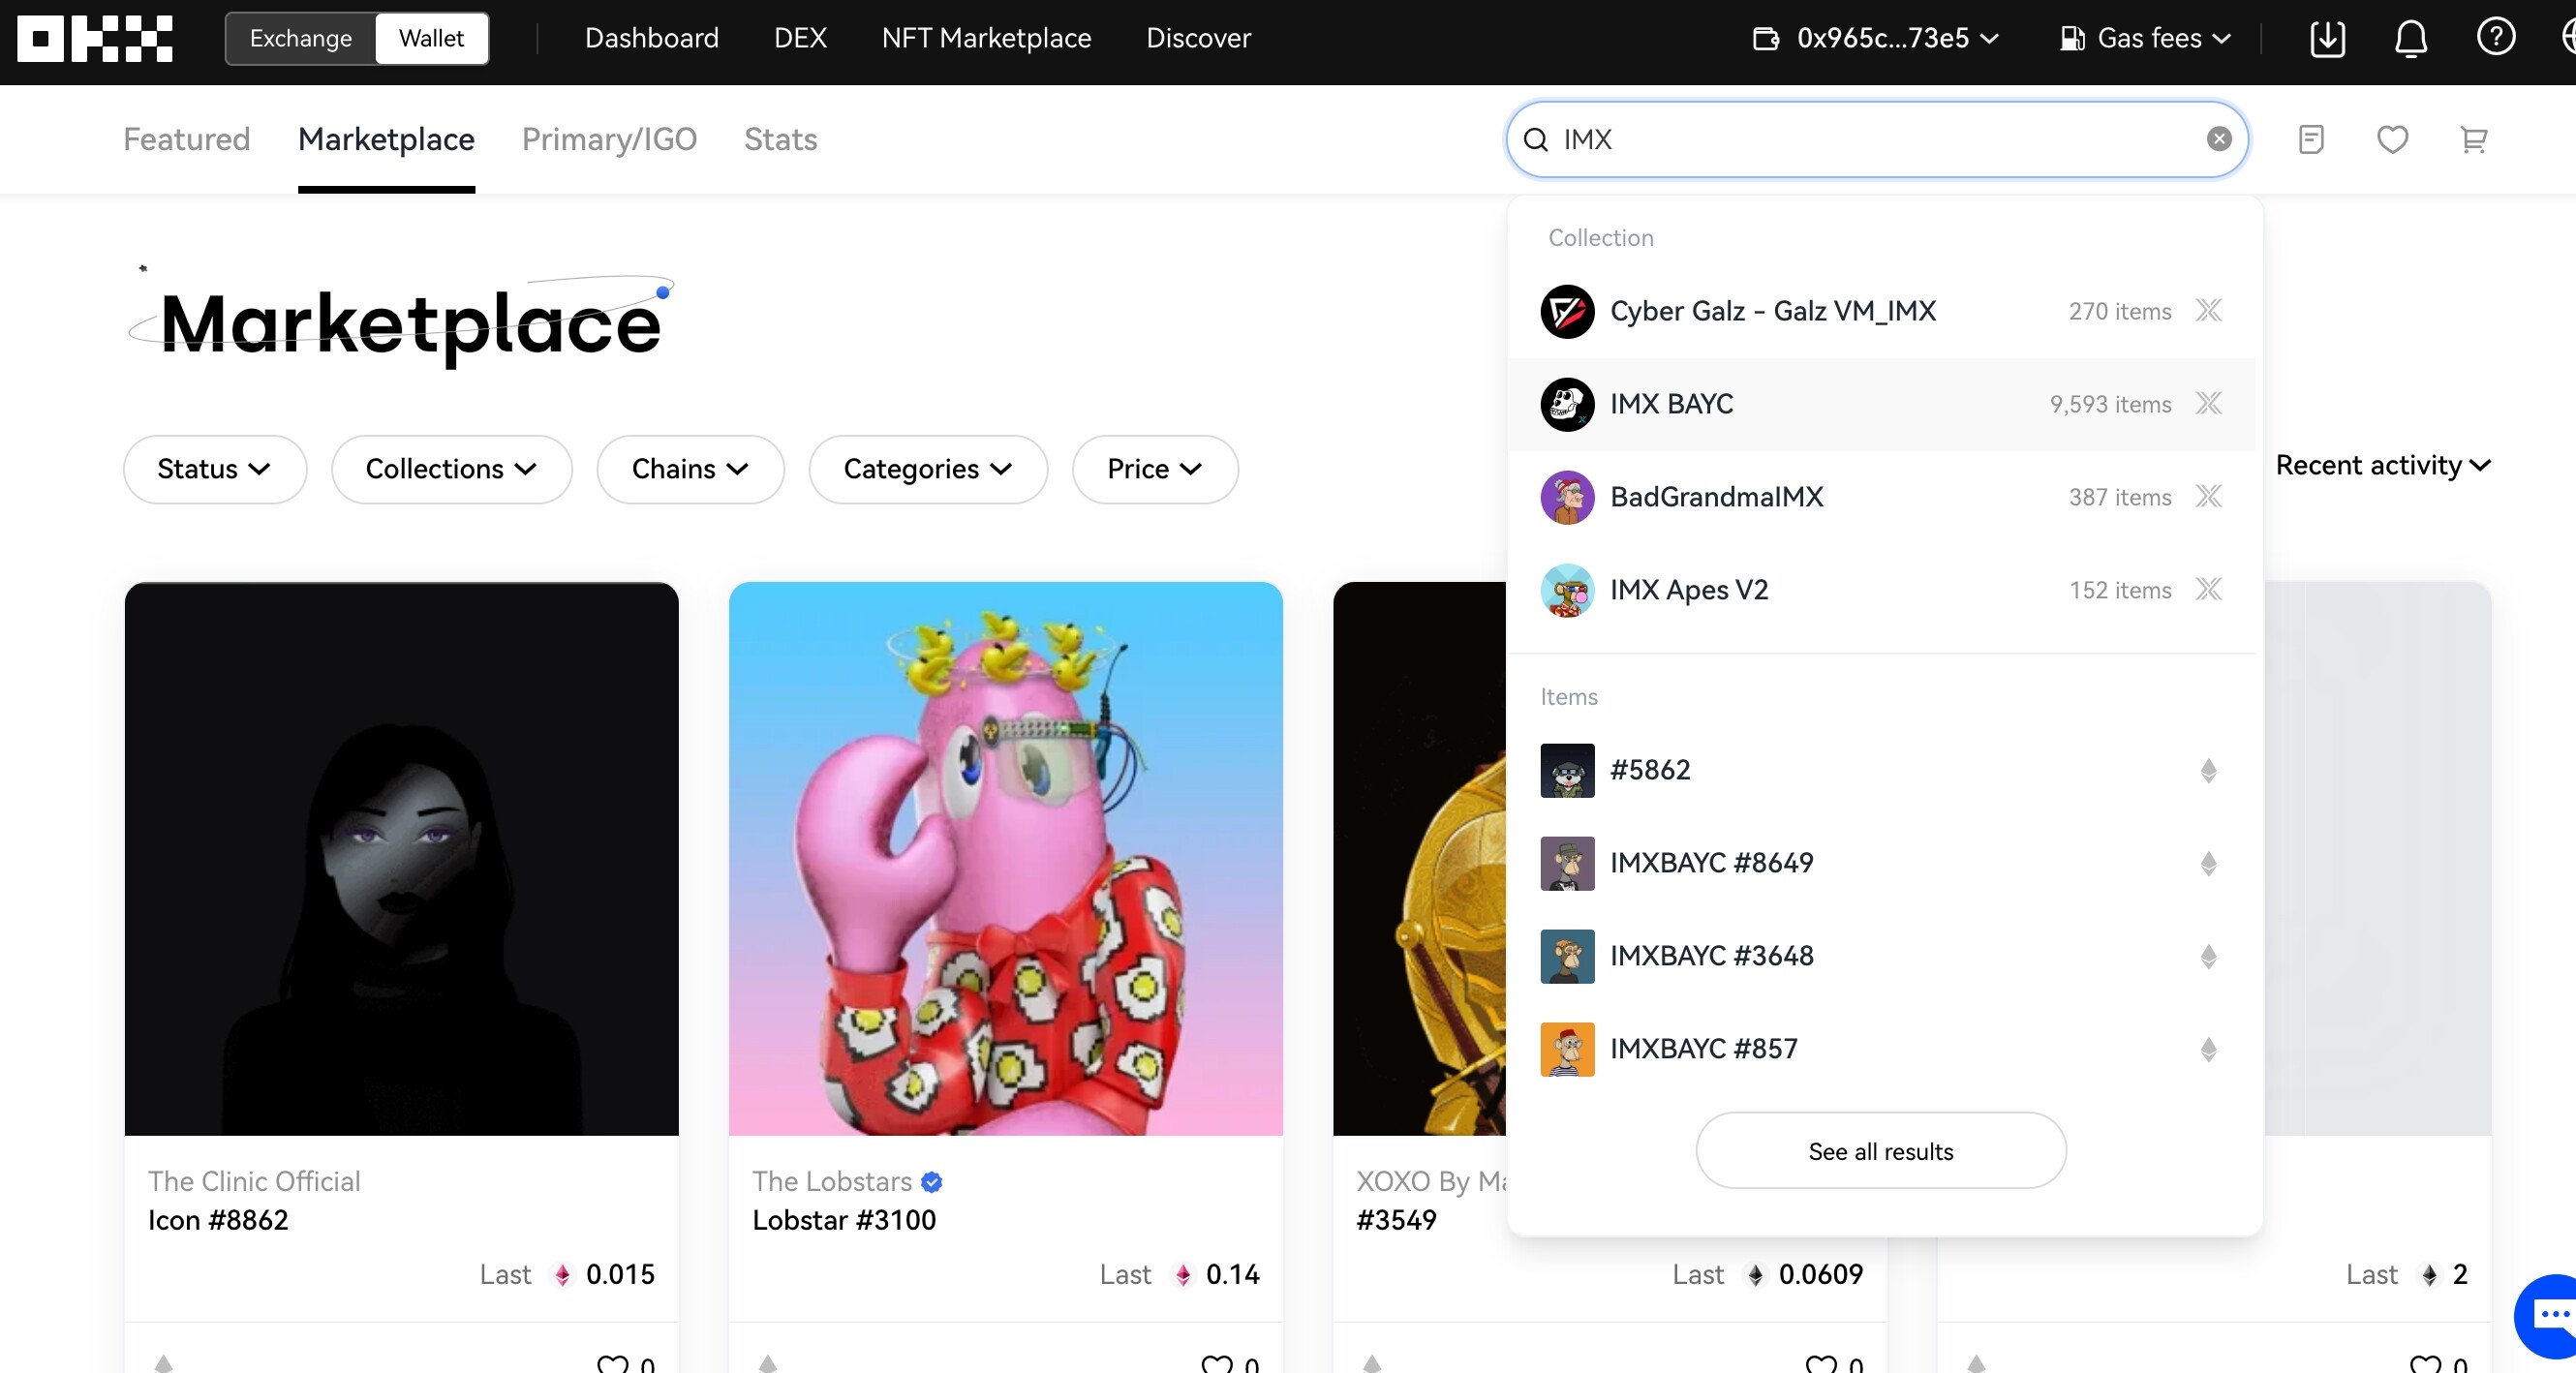Open the Icon #8862 NFT image

[x=401, y=859]
